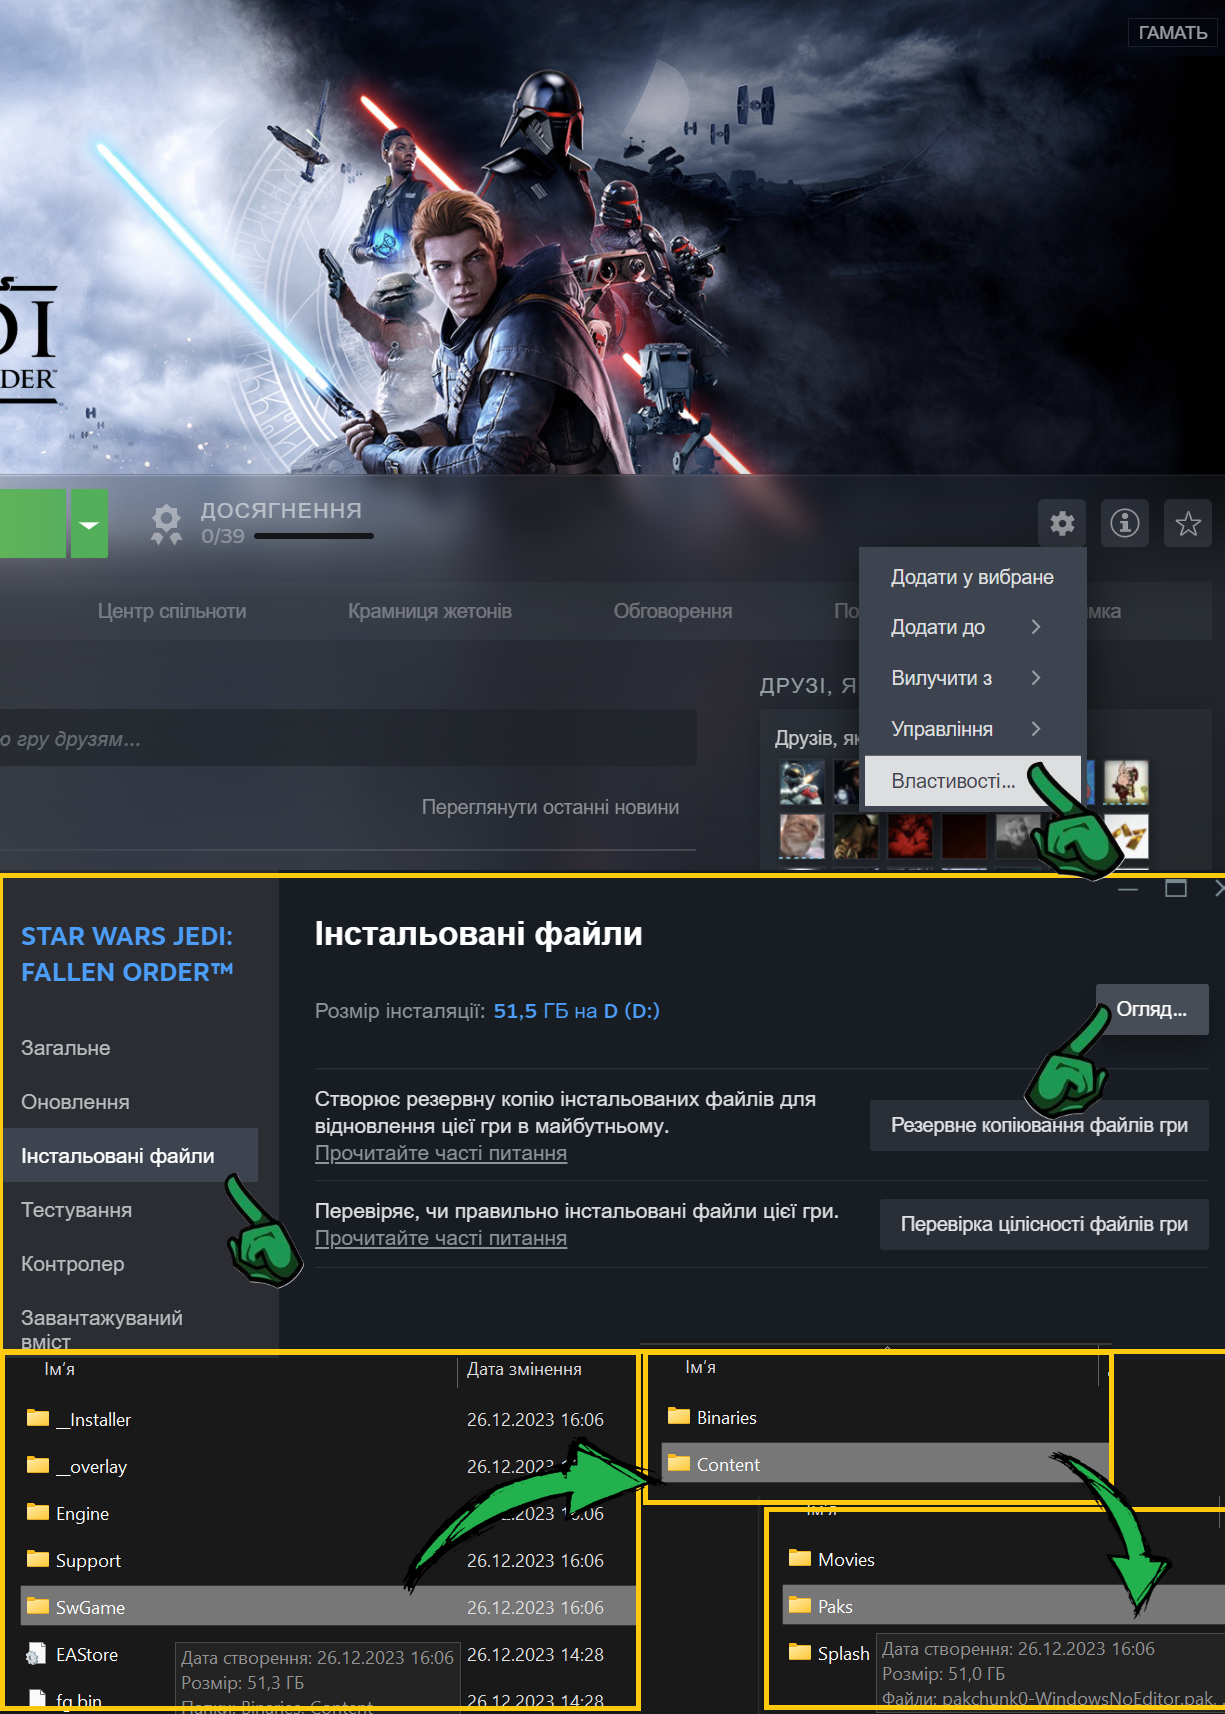Open the verify-files "Прочитайте часті питання" link

441,1238
